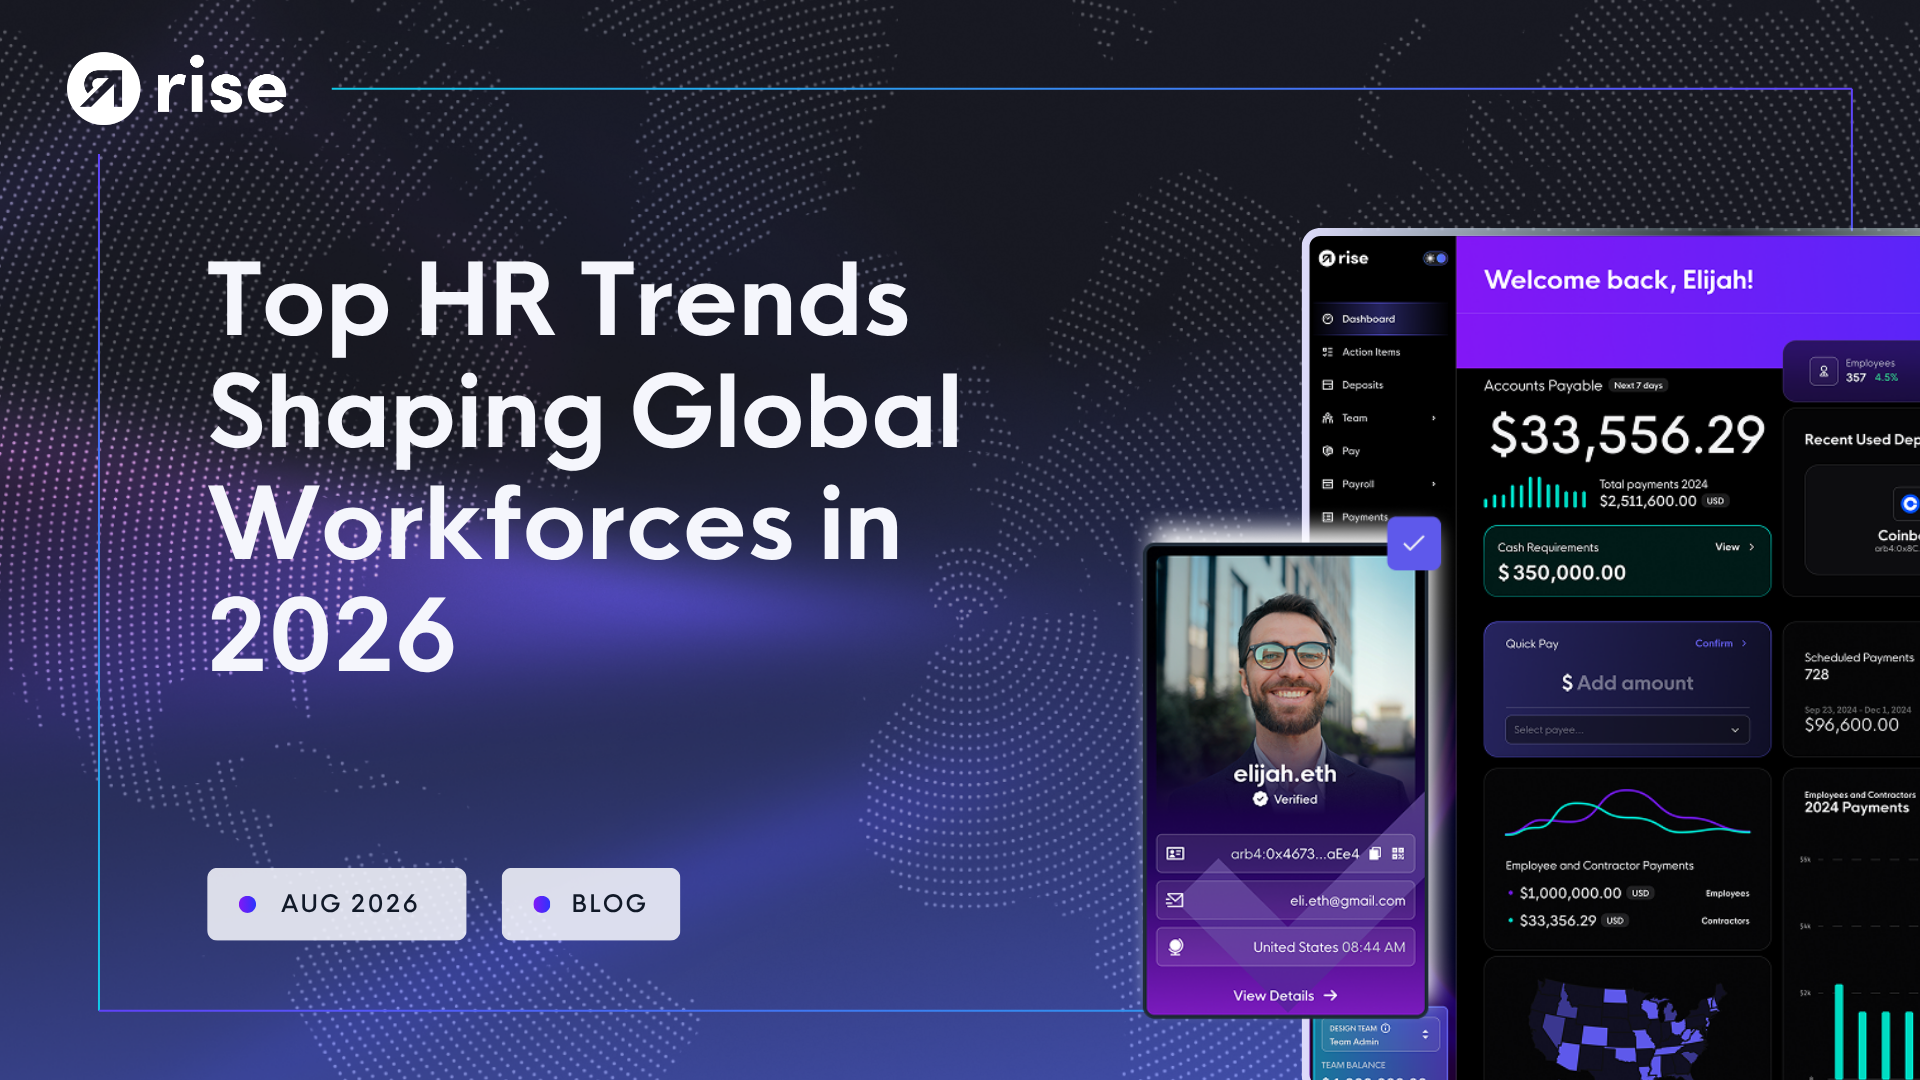Click the View link in Cash Requirements
This screenshot has height=1080, width=1920.
click(1735, 547)
